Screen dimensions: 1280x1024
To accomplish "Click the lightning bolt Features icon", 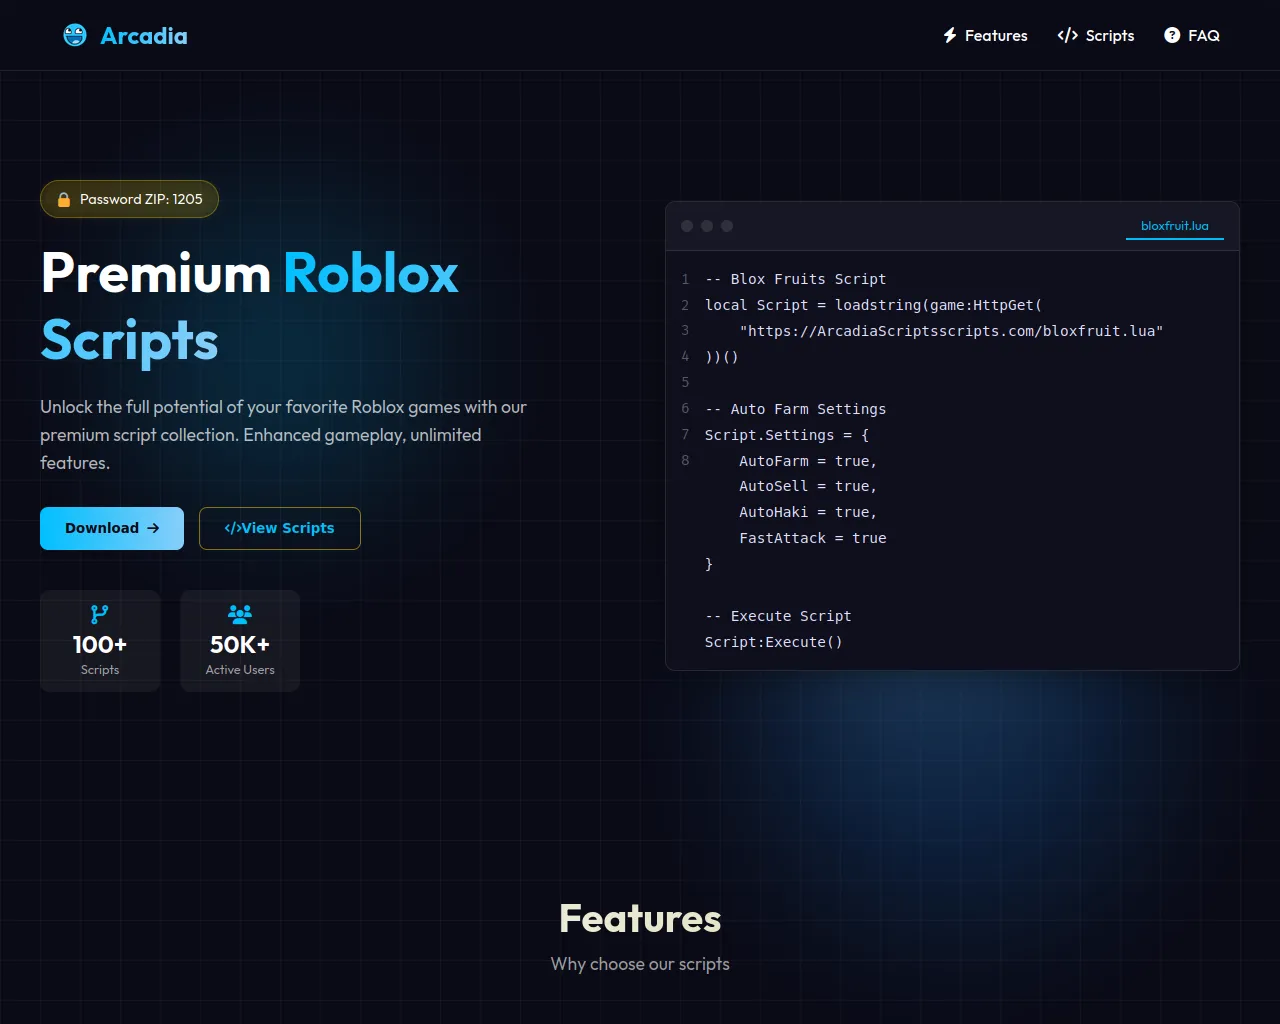I will [950, 36].
